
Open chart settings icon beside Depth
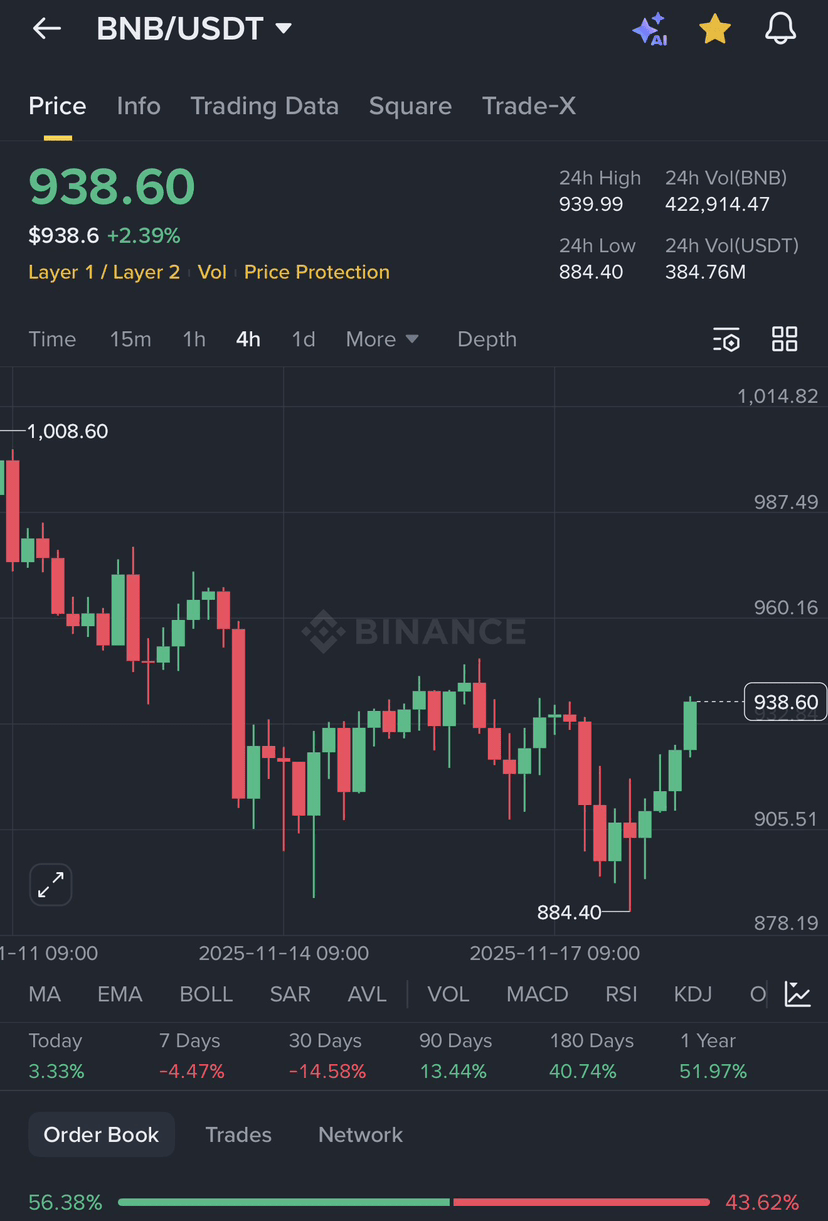[727, 339]
